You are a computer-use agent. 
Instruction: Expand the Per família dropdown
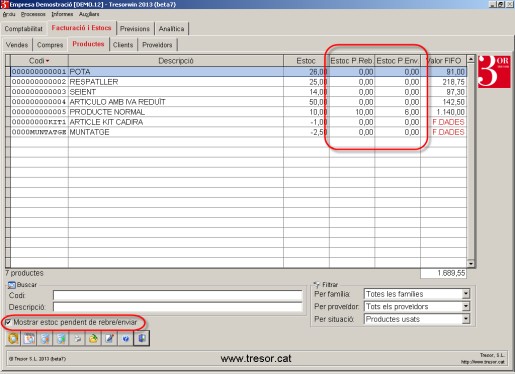click(x=466, y=294)
